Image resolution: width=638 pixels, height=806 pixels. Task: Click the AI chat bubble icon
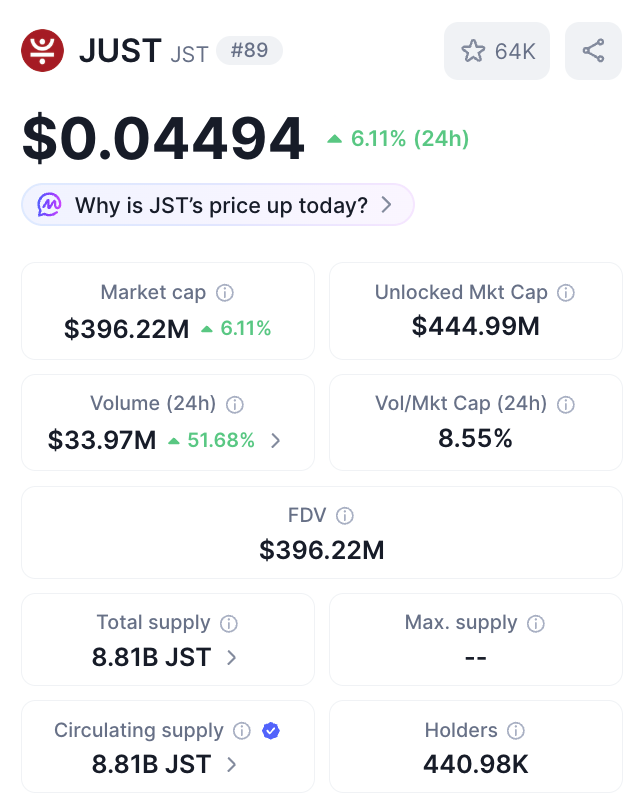49,205
